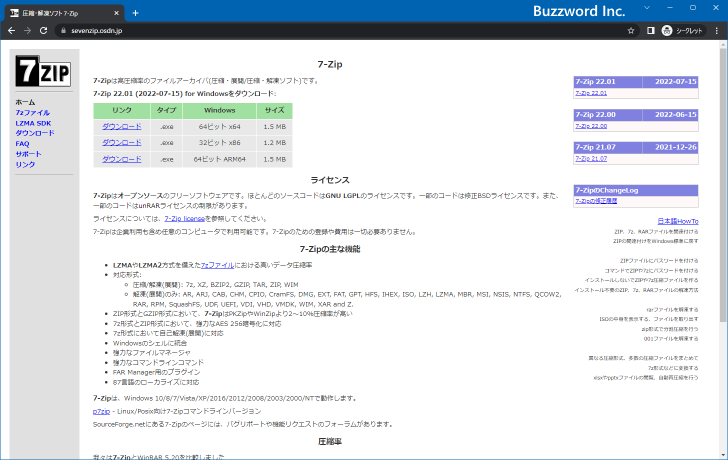Click the incognito profile icon
The height and width of the screenshot is (460, 728).
pos(667,31)
